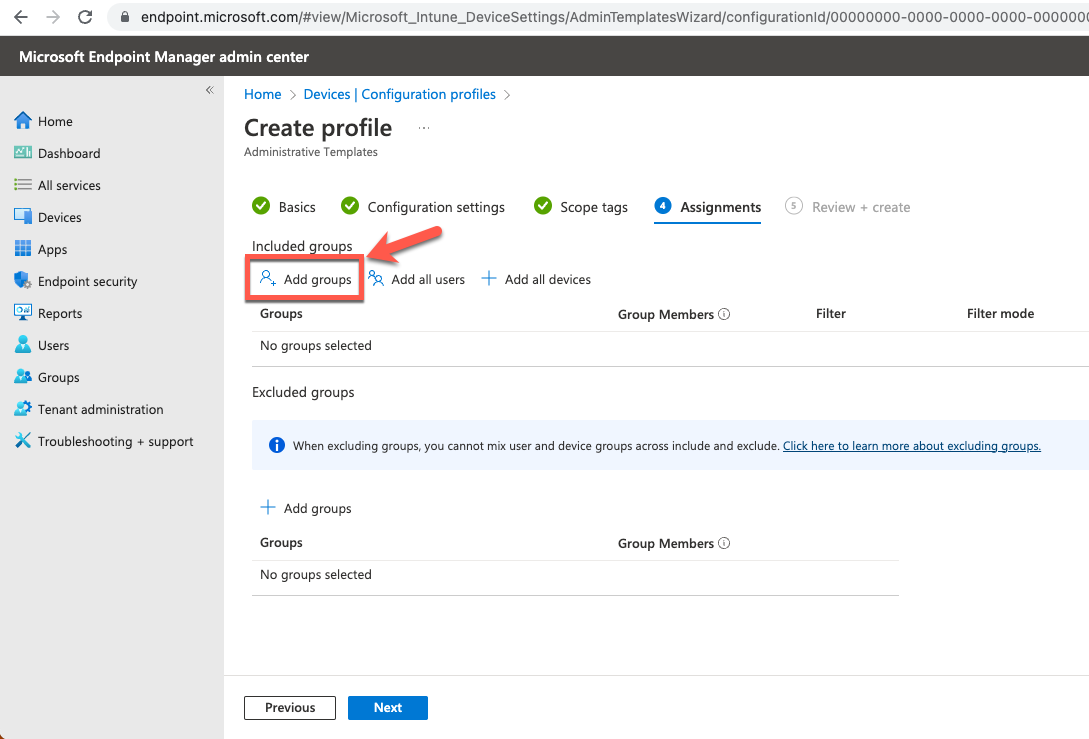Click plus icon for Add all devices

[x=489, y=279]
